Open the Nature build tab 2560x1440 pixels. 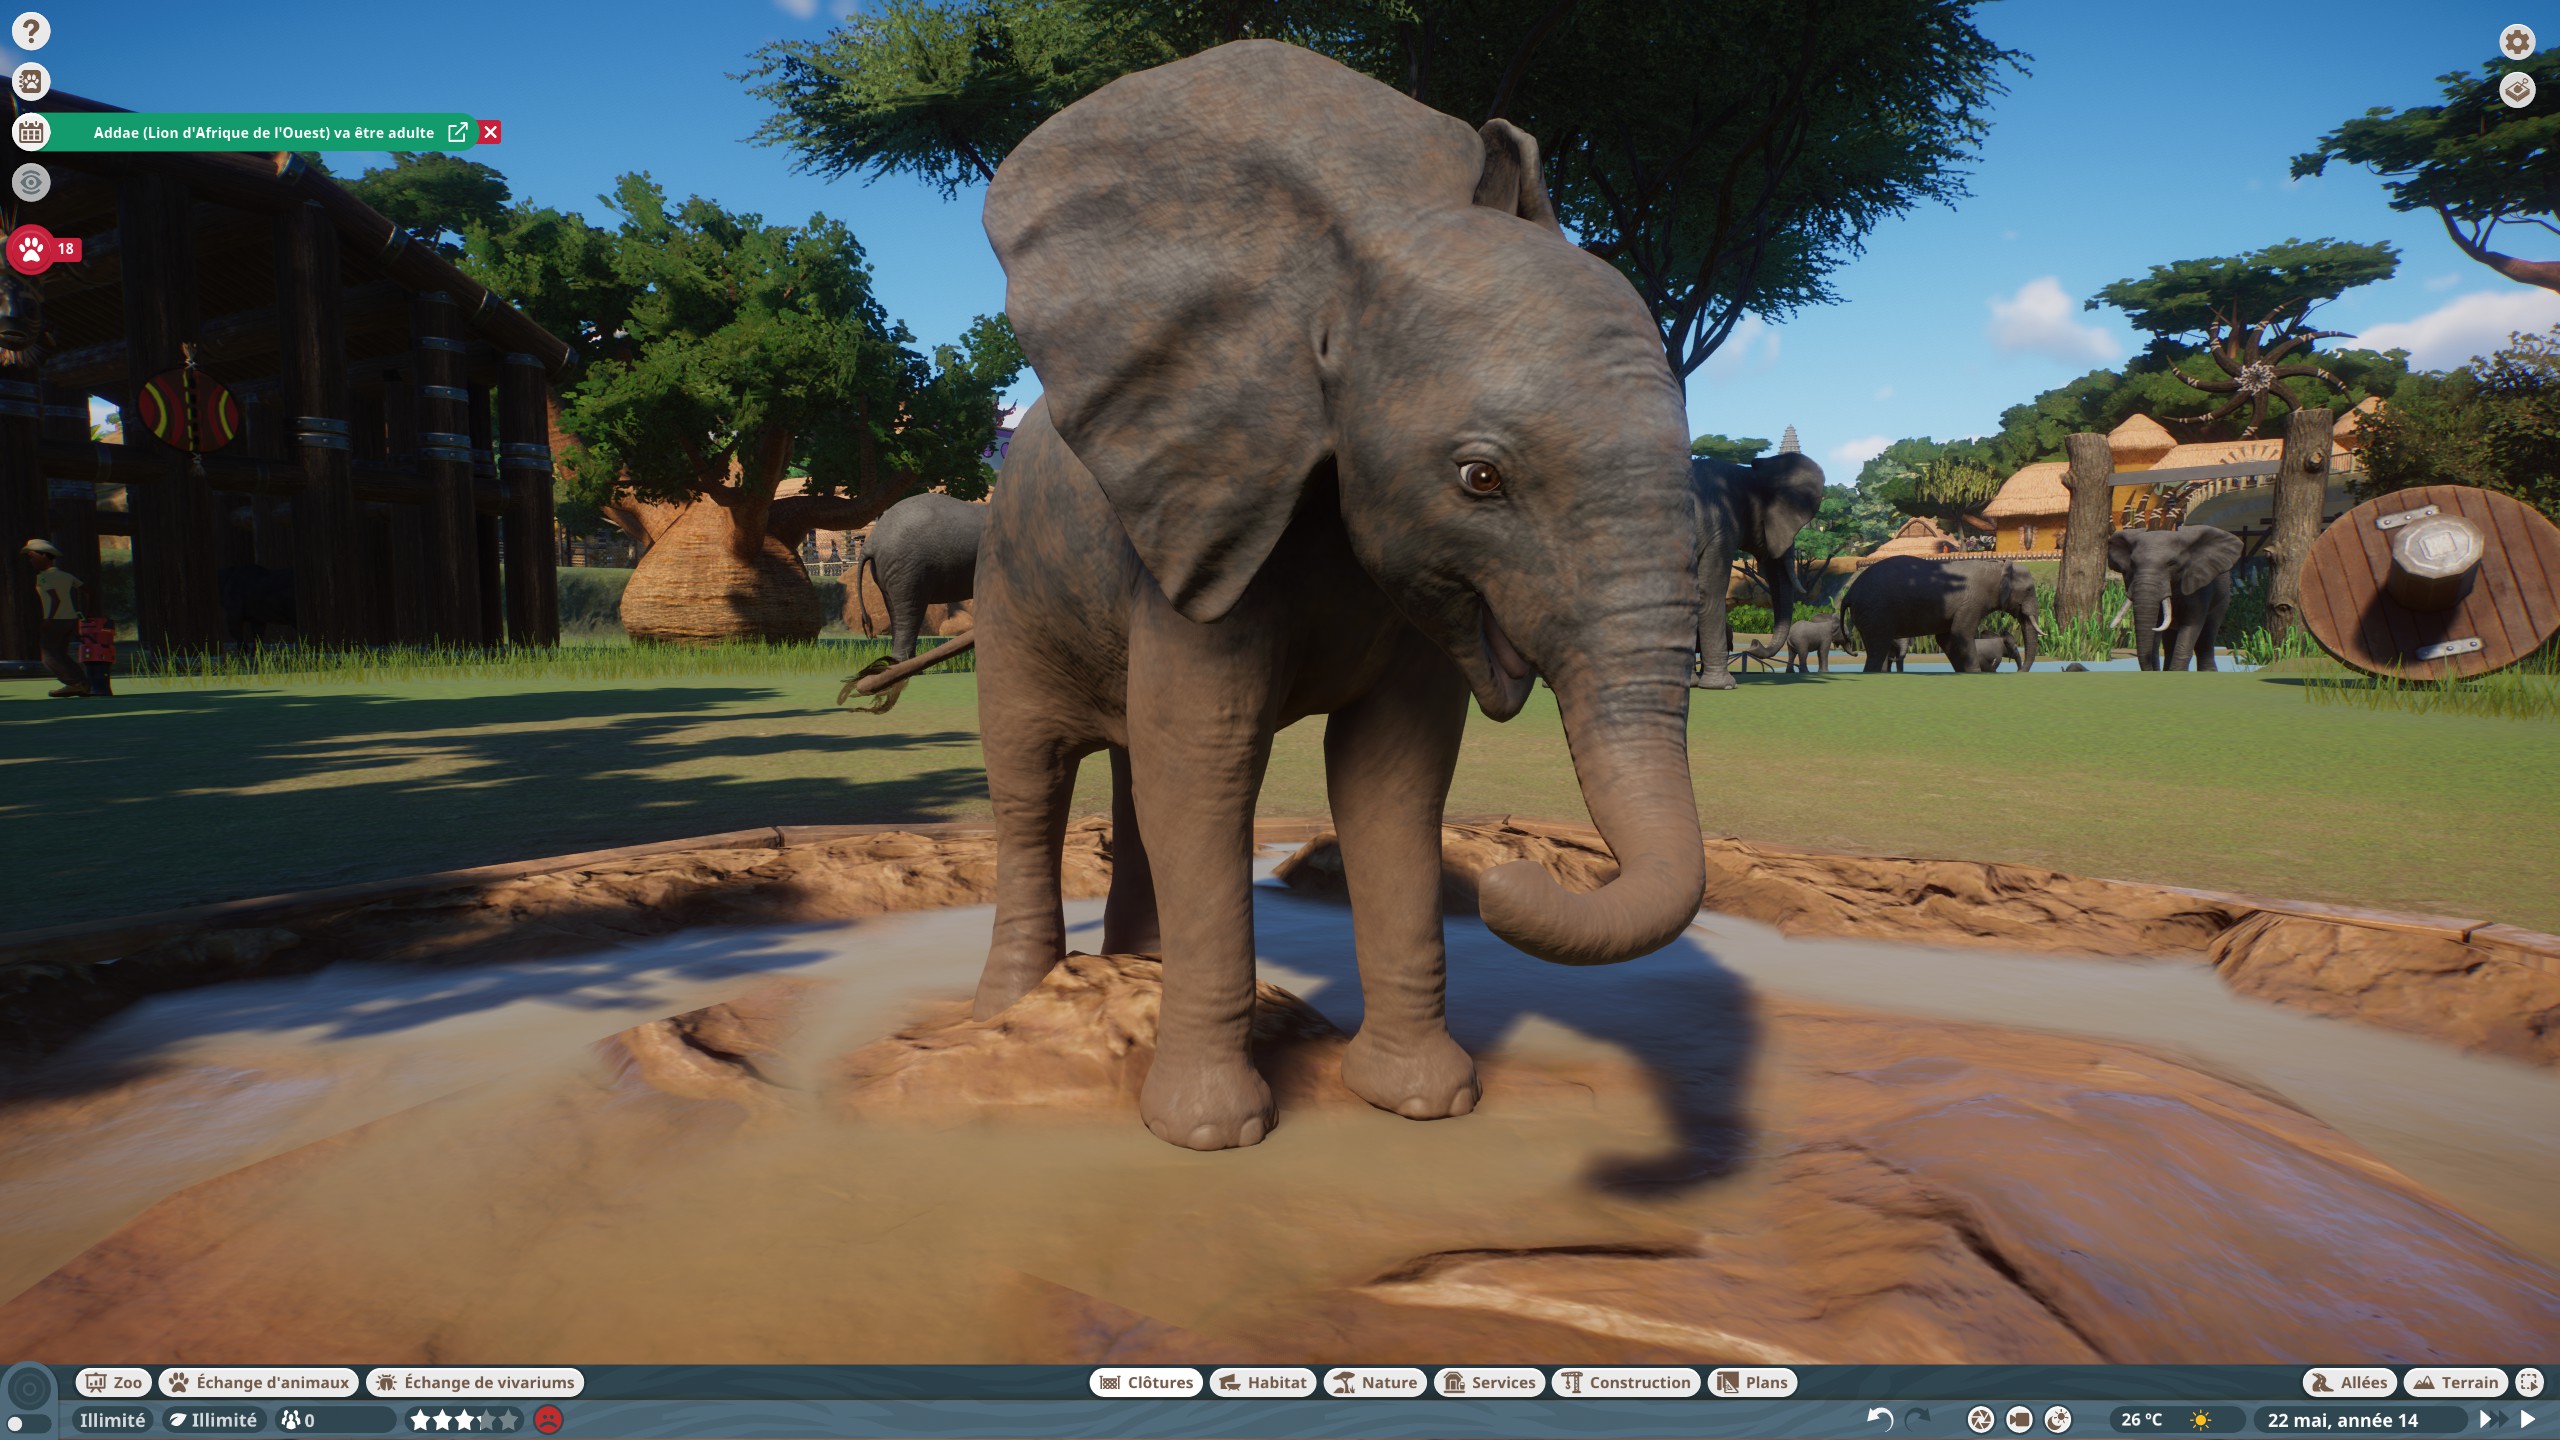1376,1382
